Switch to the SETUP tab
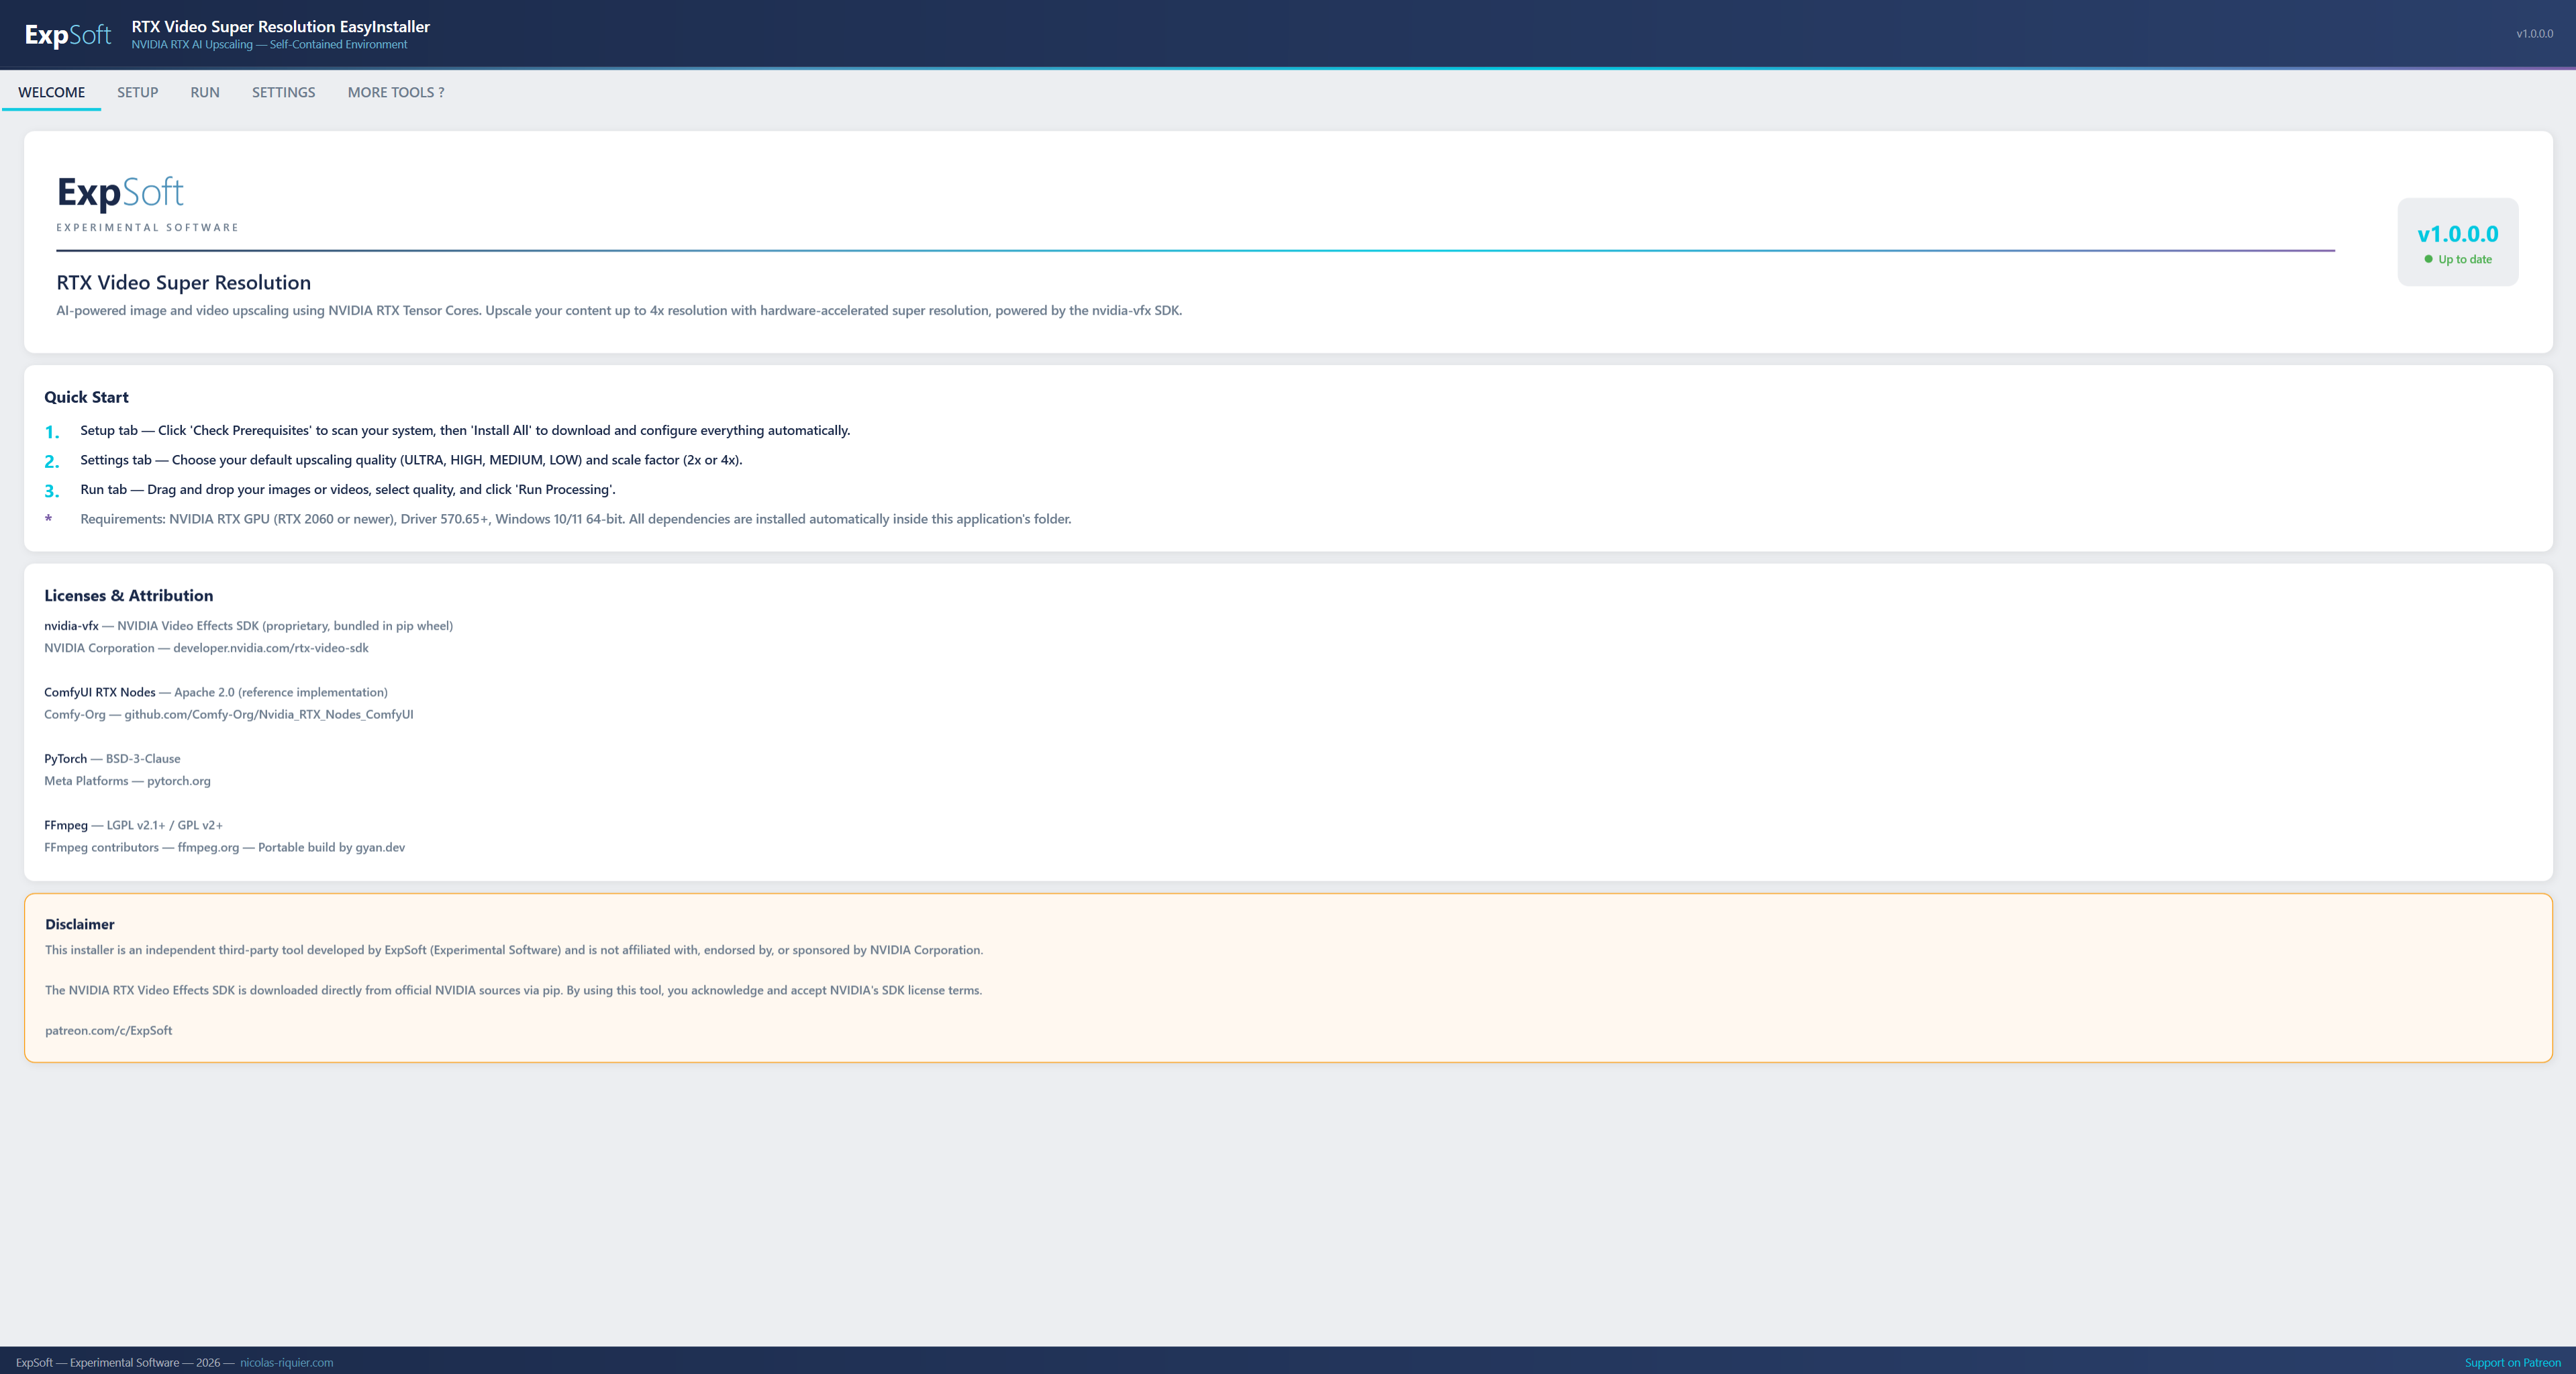Viewport: 2576px width, 1374px height. point(137,92)
